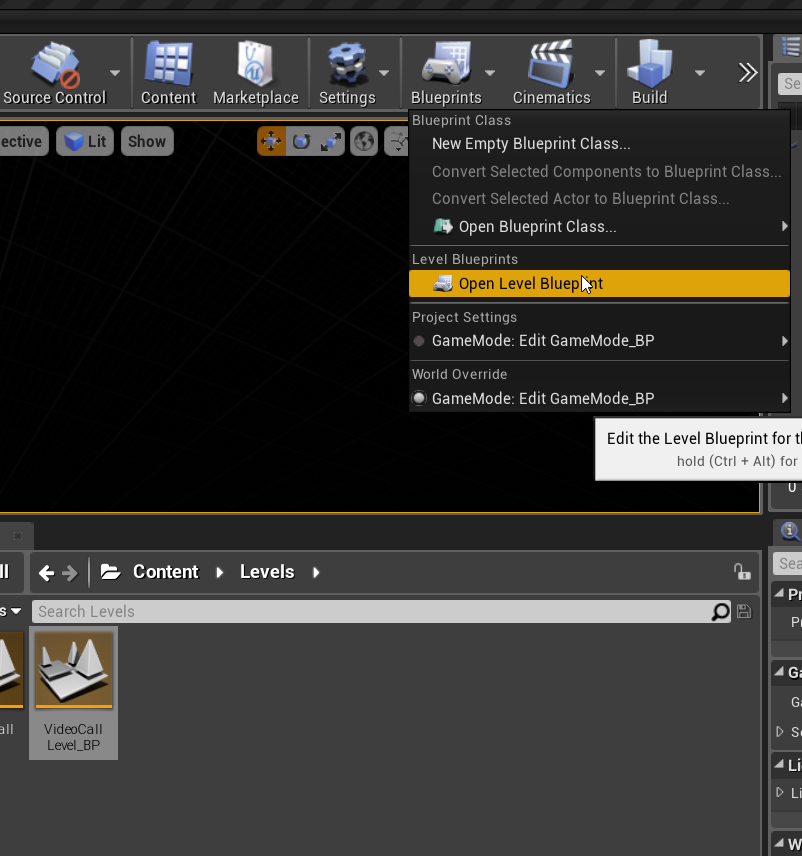Toggle world/local coordinate system globe
The height and width of the screenshot is (856, 802).
coord(364,141)
